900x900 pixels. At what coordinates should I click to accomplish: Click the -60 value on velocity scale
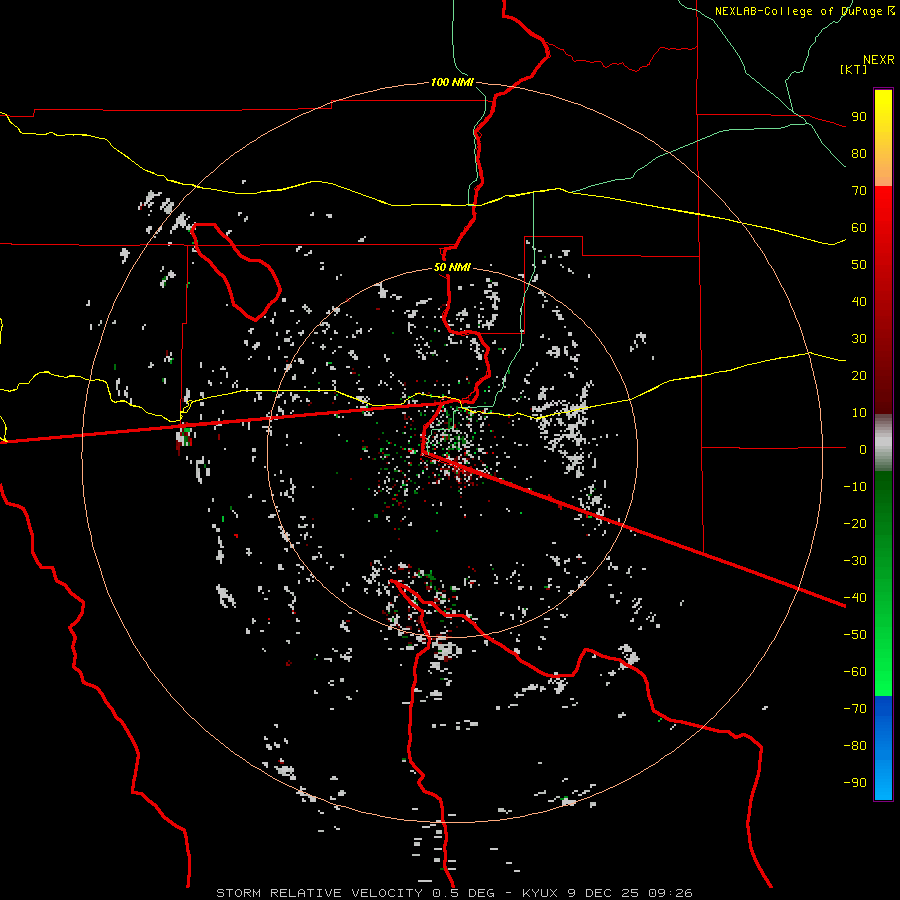click(x=855, y=672)
